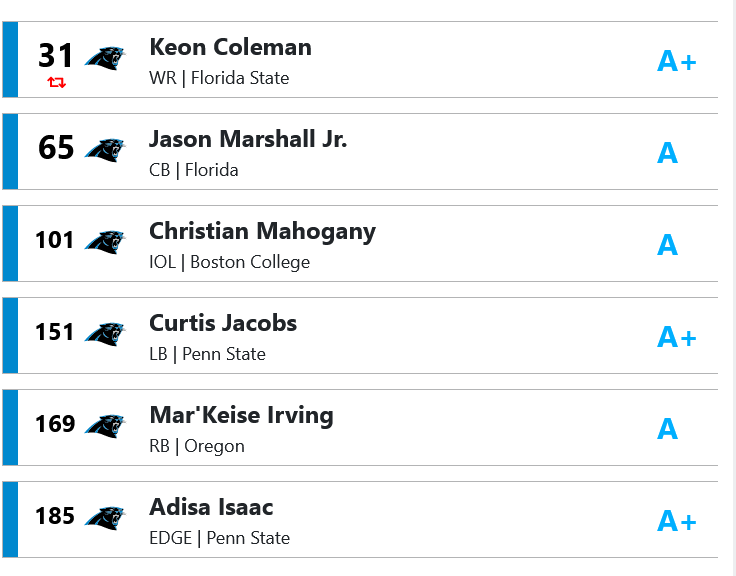The height and width of the screenshot is (576, 736).
Task: Click Panthers logo beside Christian Mahogany
Action: [x=105, y=242]
